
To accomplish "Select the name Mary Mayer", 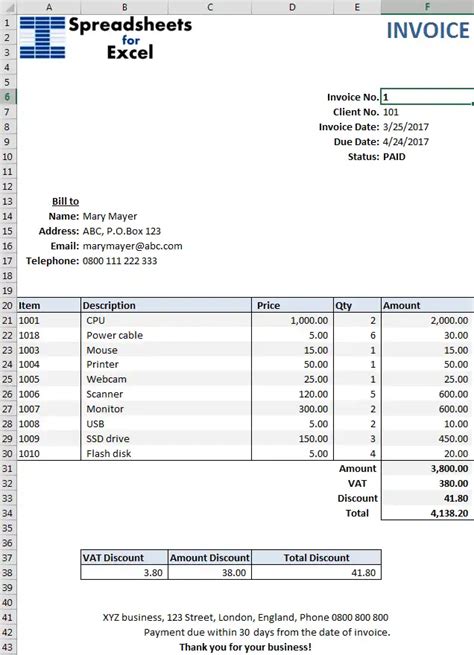I will pos(110,216).
